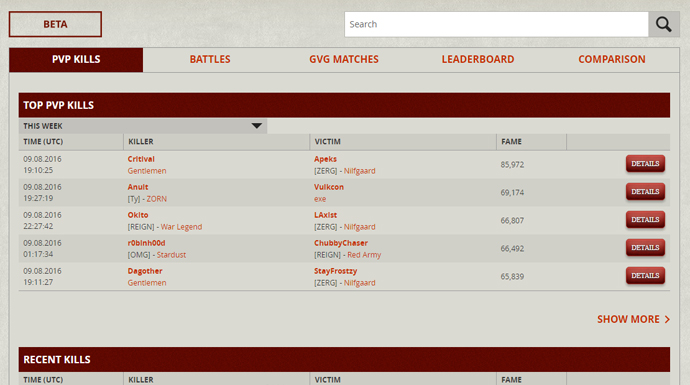The height and width of the screenshot is (385, 690).
Task: Open DETAILS for Anult's kill on Vulkcon
Action: tap(645, 192)
